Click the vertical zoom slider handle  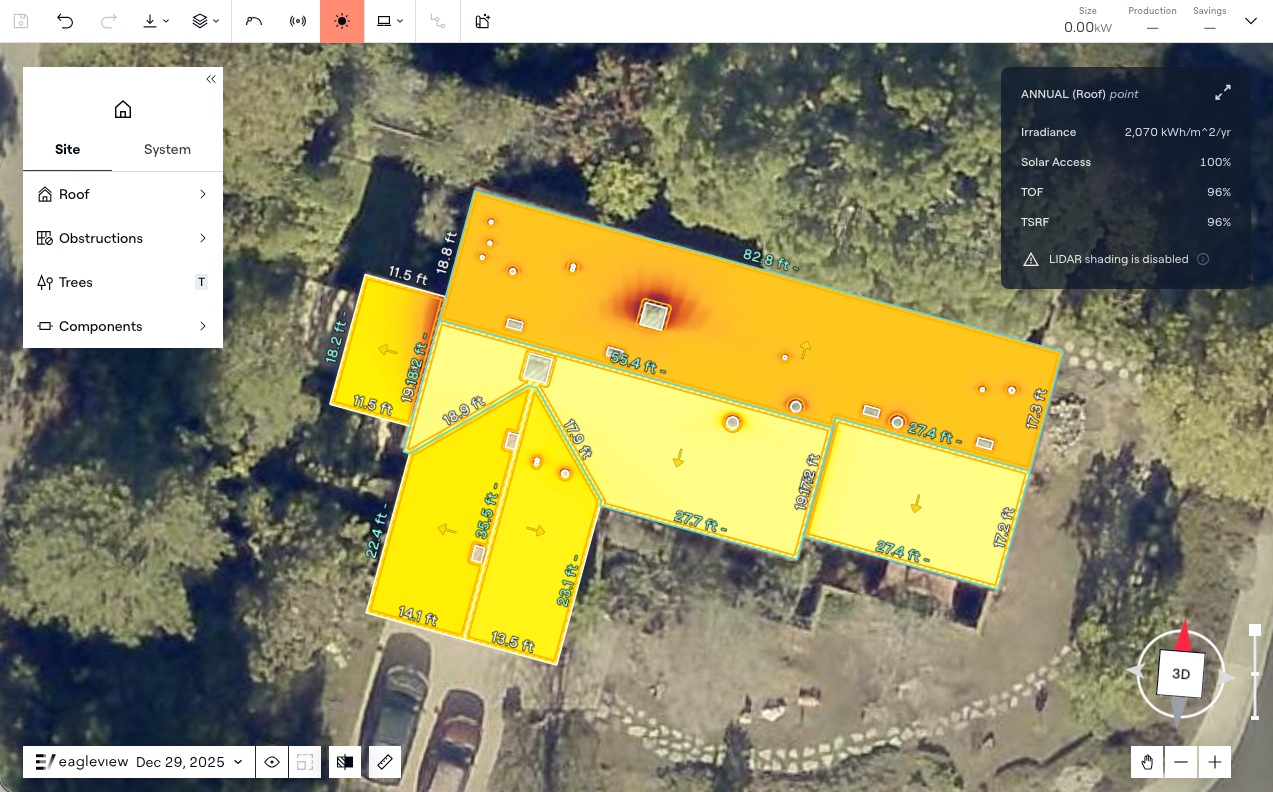coord(1255,630)
